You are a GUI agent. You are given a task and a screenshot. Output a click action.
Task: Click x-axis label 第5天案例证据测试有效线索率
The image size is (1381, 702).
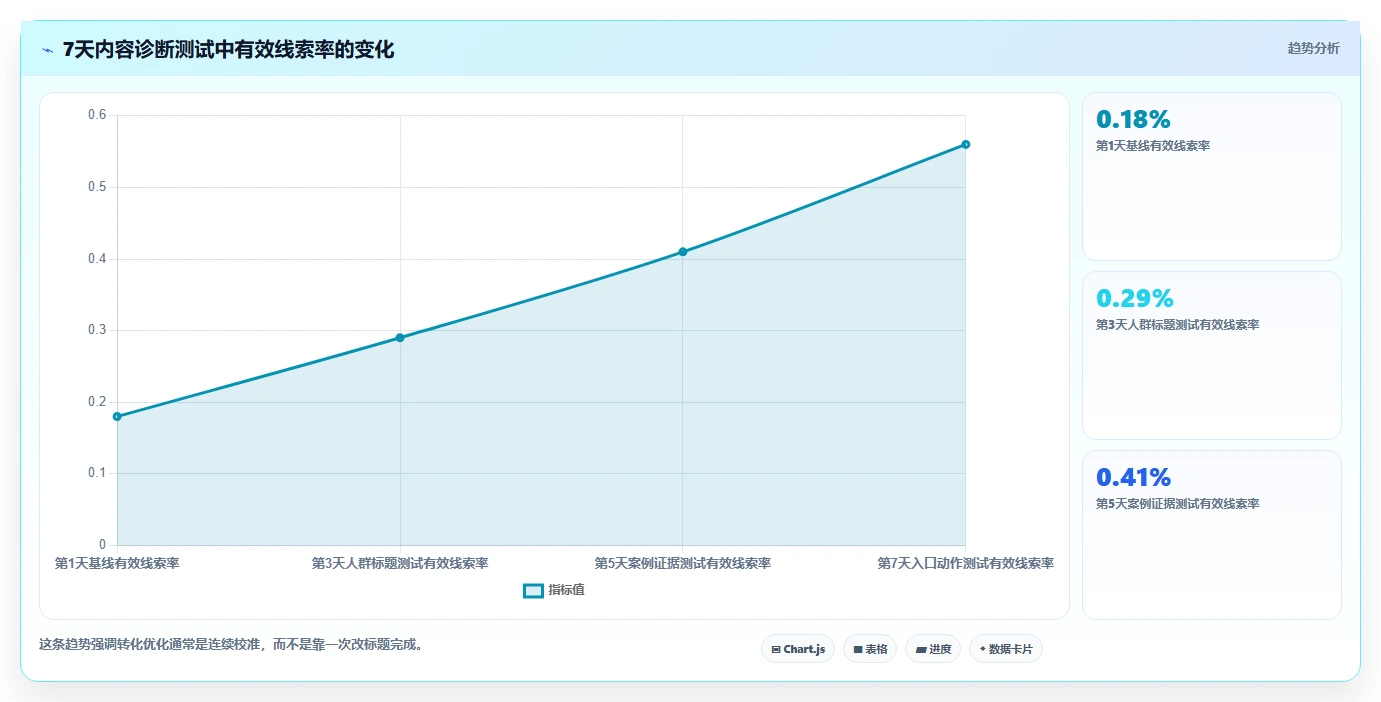tap(683, 564)
